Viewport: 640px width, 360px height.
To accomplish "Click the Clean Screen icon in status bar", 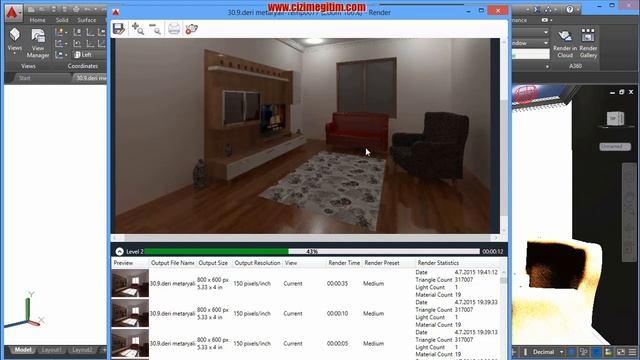I will pos(621,352).
